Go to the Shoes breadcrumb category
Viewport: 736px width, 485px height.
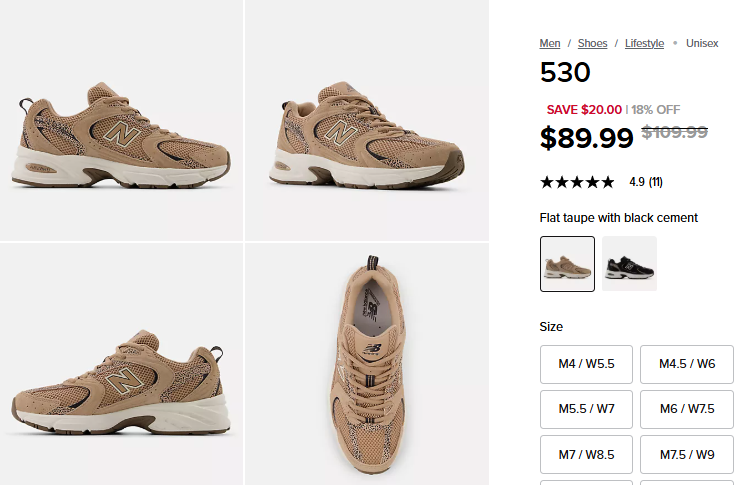point(592,43)
